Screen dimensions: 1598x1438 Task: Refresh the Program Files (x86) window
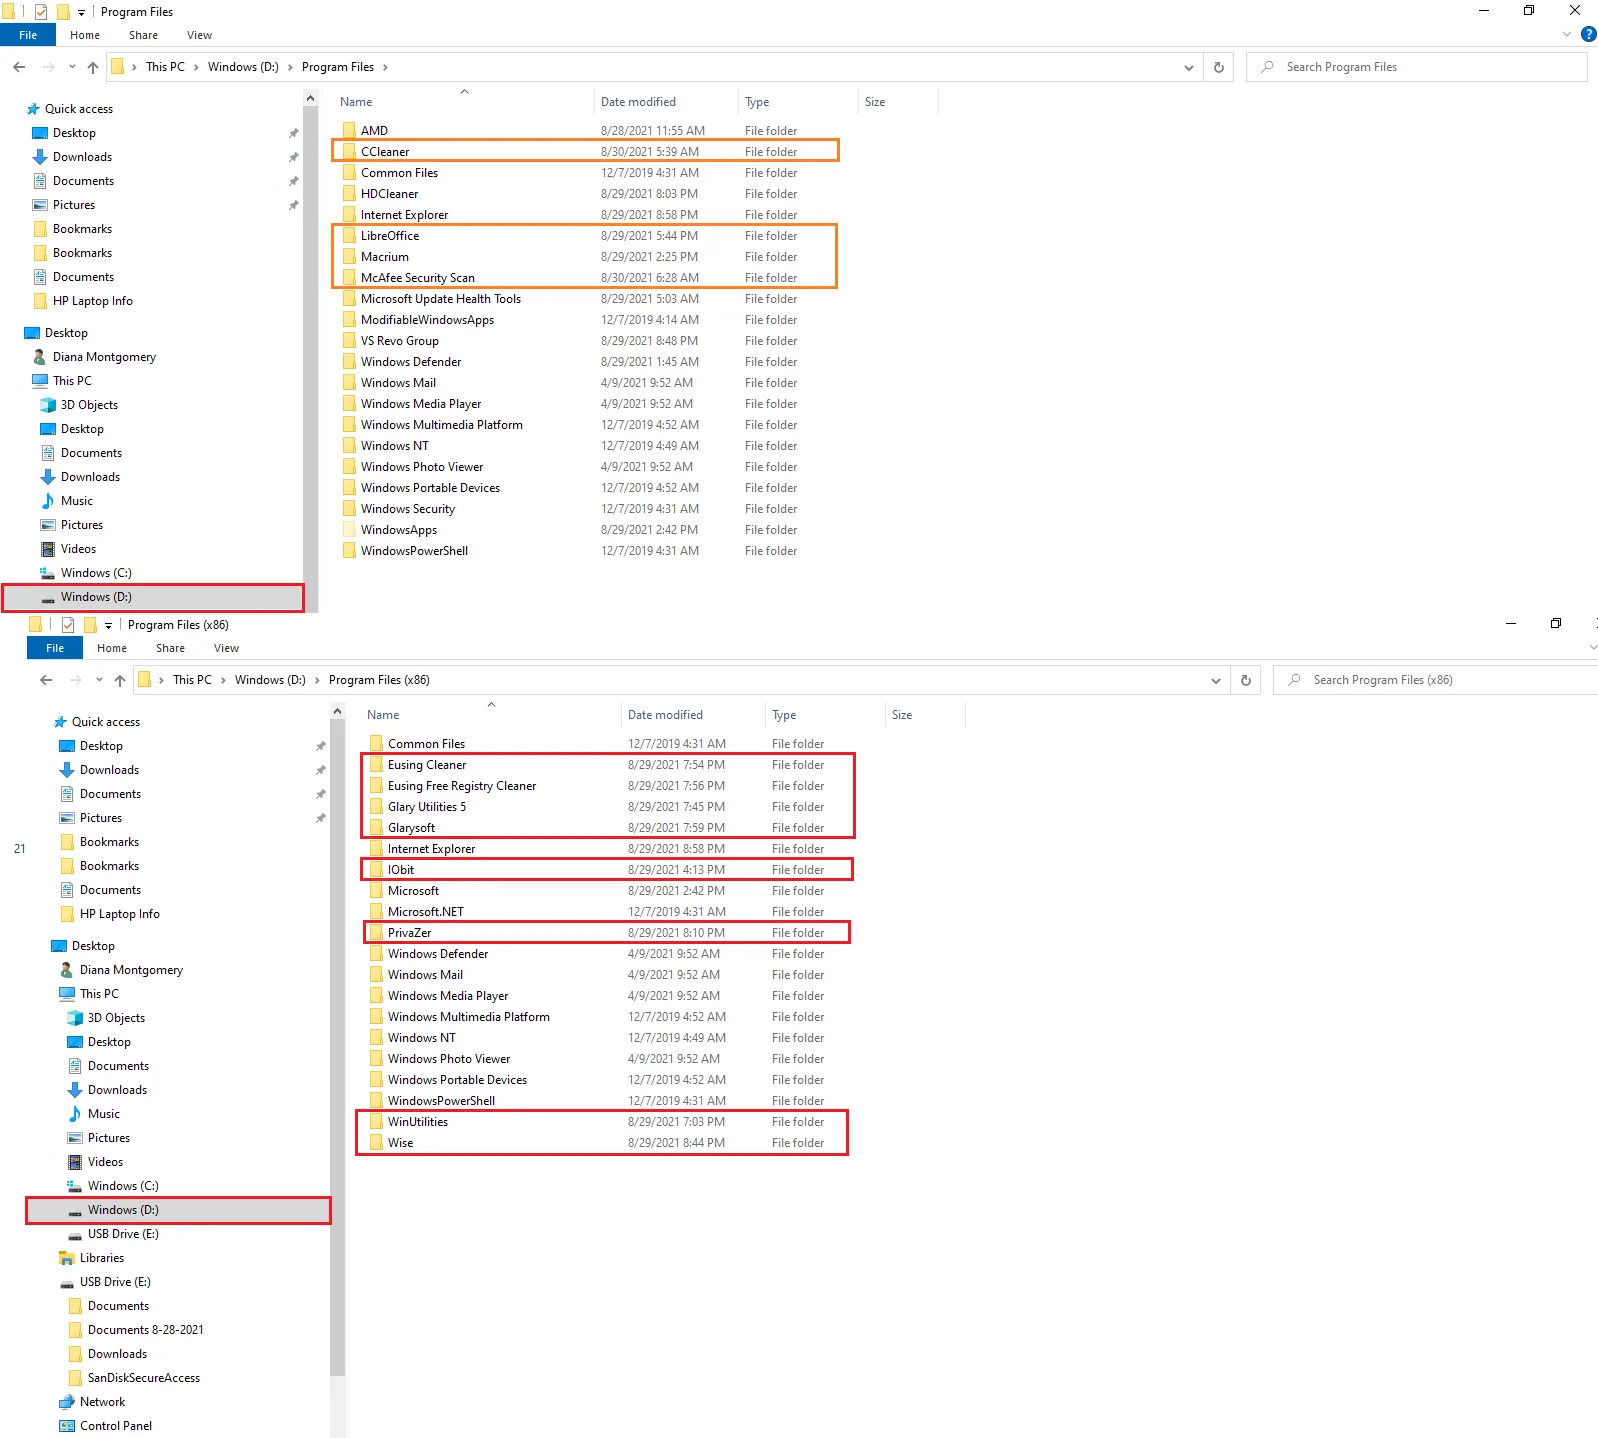tap(1245, 680)
